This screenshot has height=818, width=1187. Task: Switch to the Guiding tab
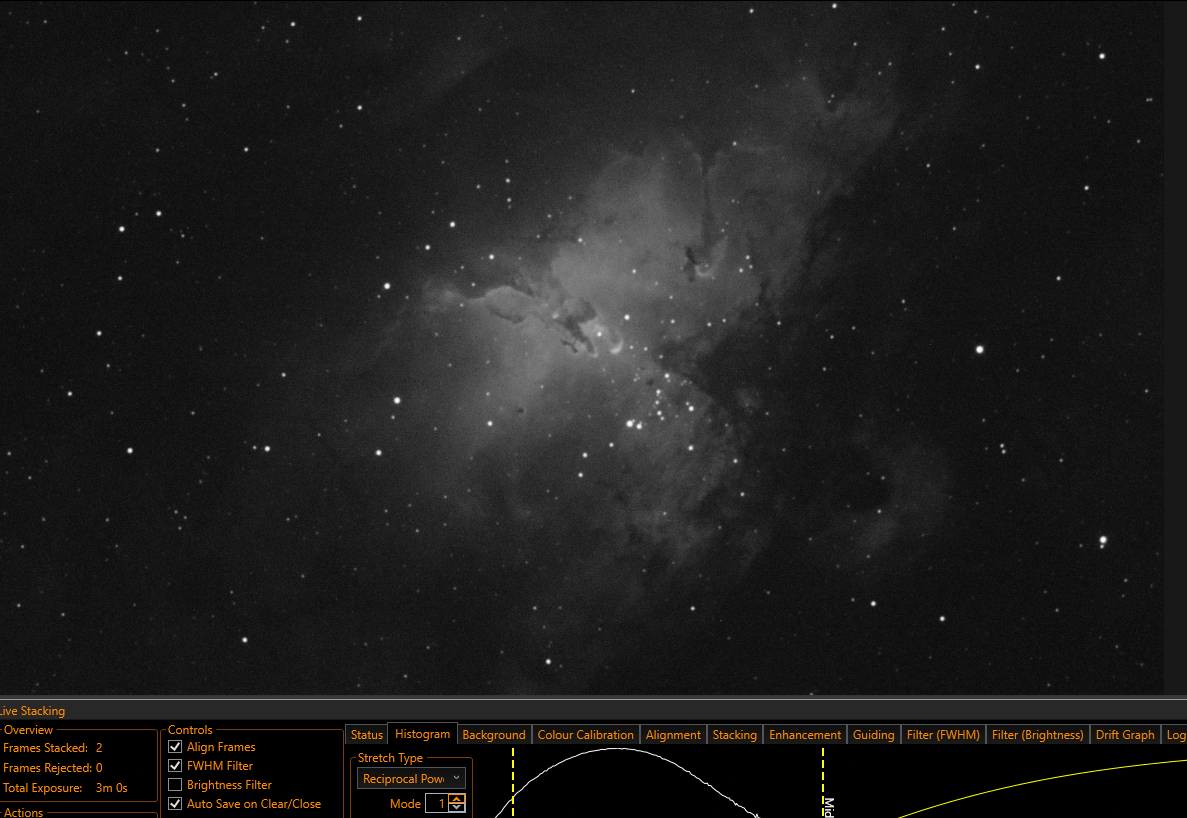pyautogui.click(x=874, y=735)
